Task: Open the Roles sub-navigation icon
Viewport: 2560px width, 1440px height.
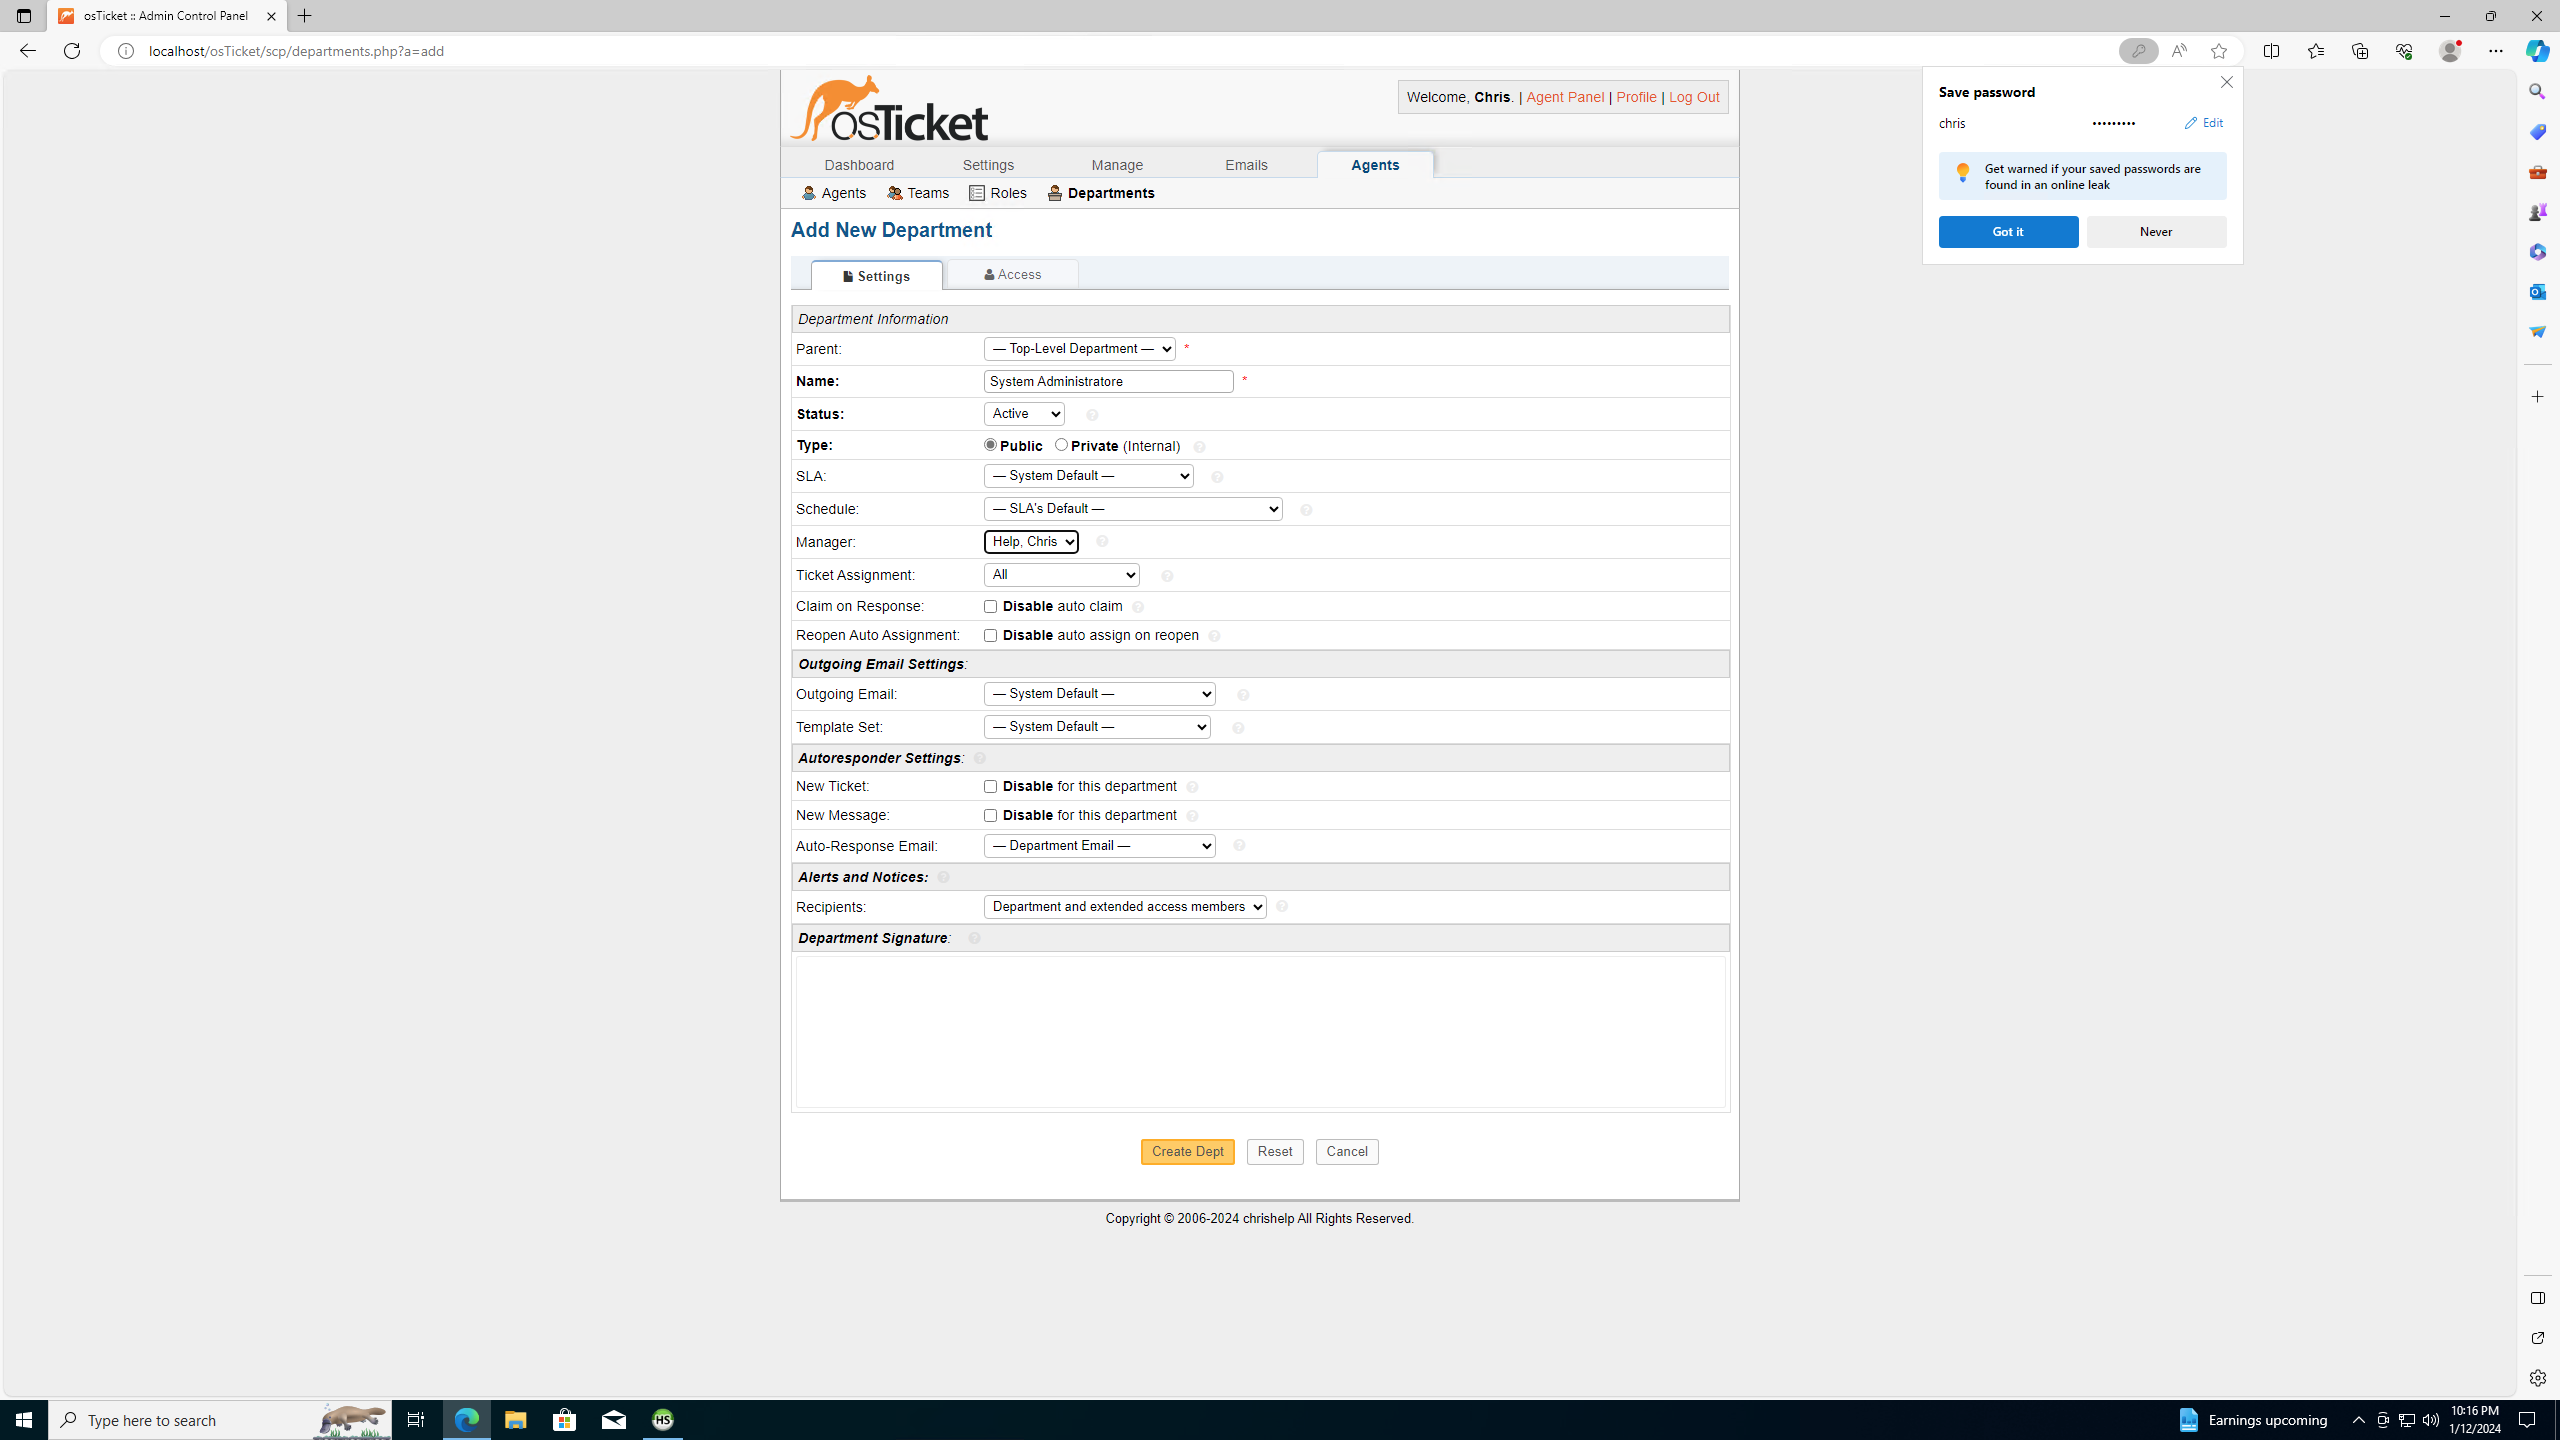Action: [977, 193]
